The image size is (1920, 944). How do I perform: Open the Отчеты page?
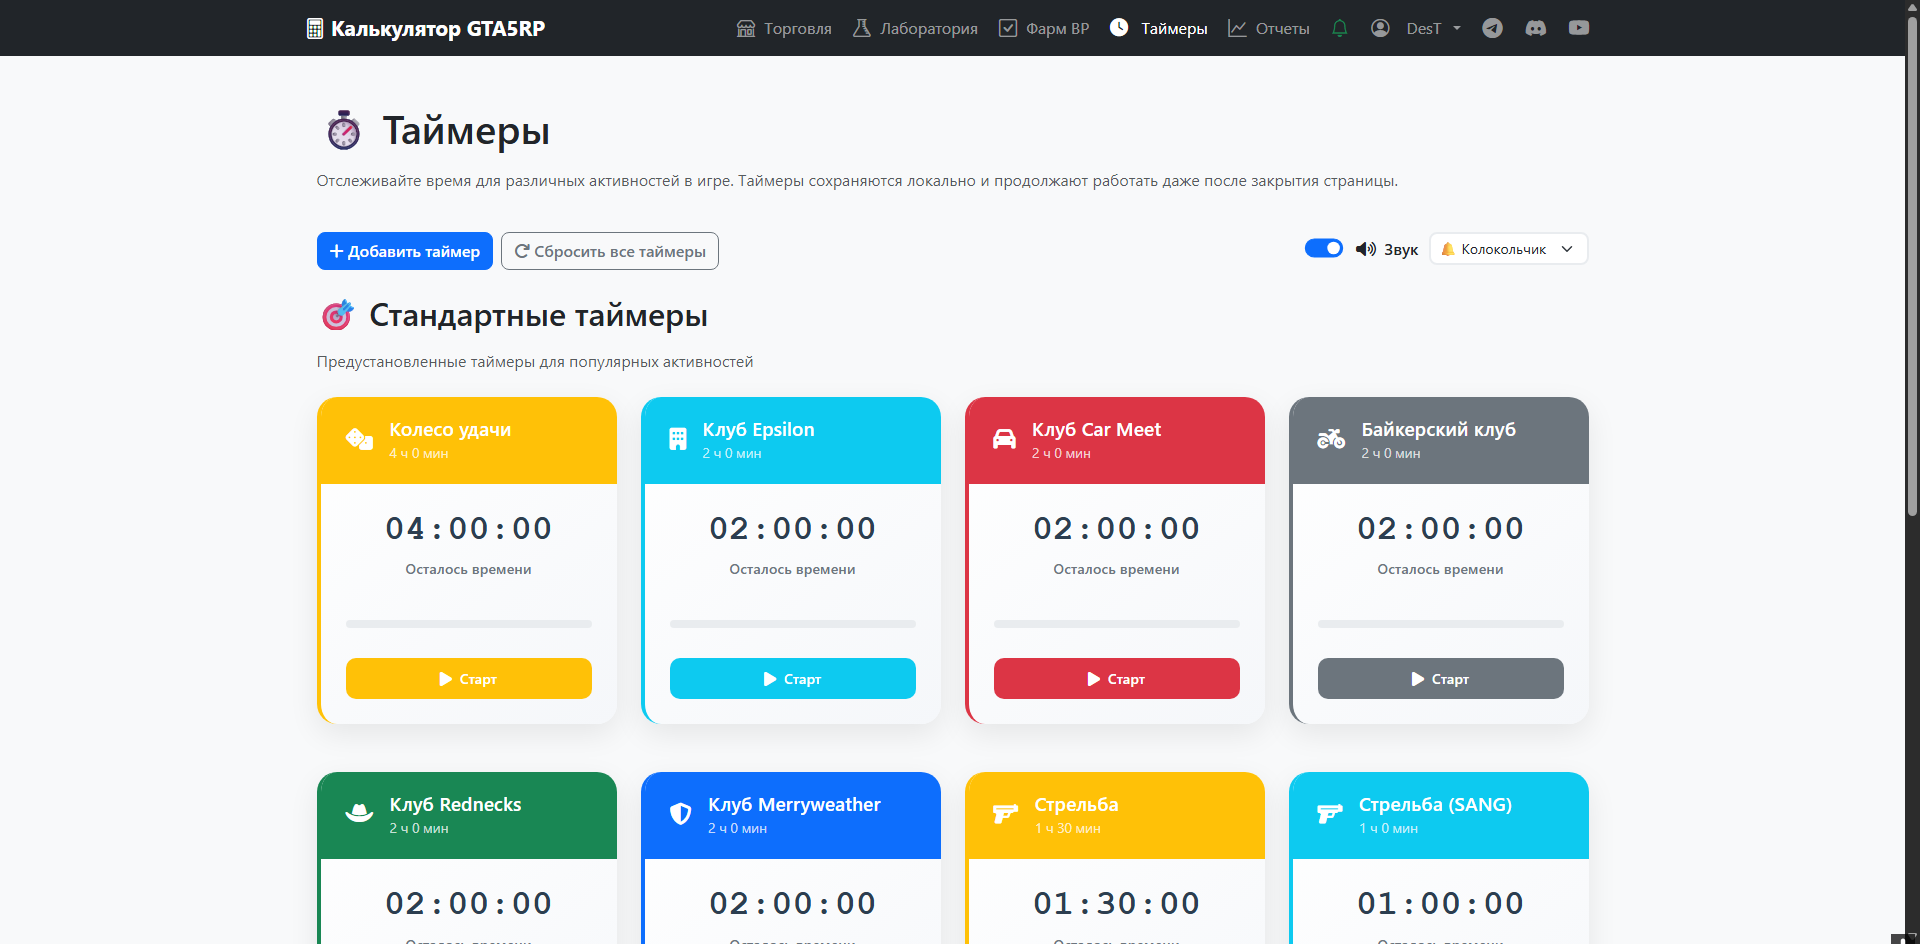[1269, 28]
